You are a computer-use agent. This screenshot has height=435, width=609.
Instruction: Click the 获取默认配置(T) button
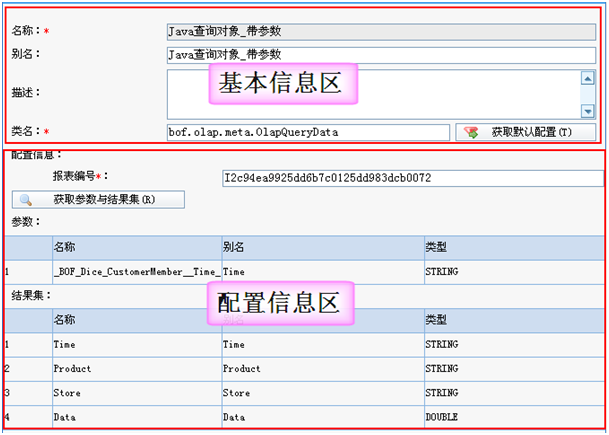525,132
